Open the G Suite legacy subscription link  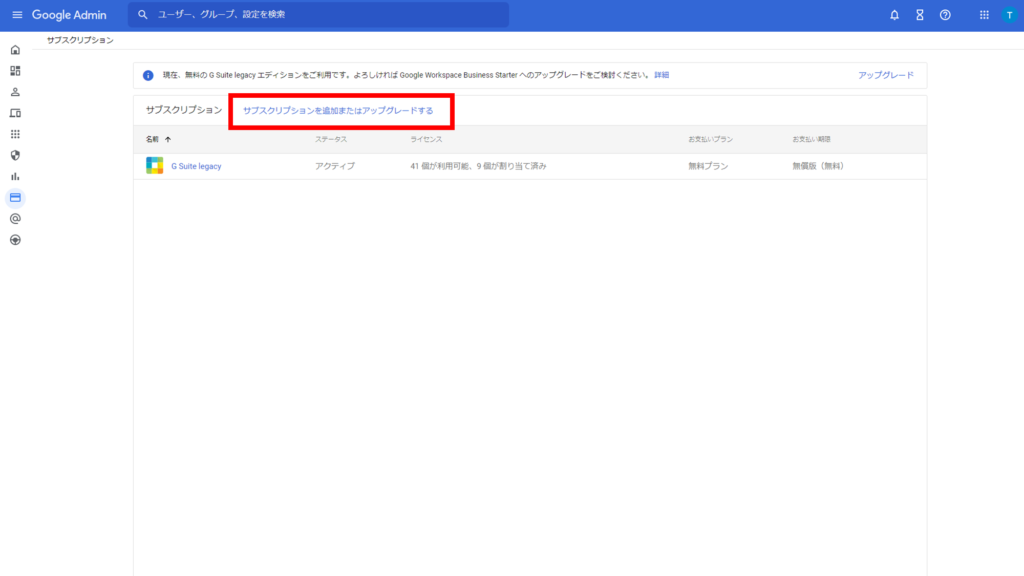(x=196, y=166)
